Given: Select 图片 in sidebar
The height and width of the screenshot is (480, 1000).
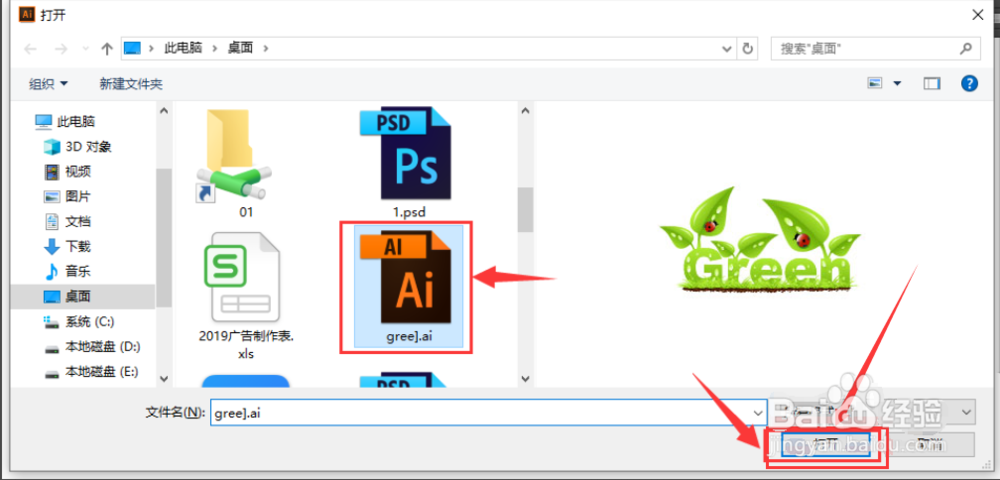Looking at the screenshot, I should click(x=68, y=196).
